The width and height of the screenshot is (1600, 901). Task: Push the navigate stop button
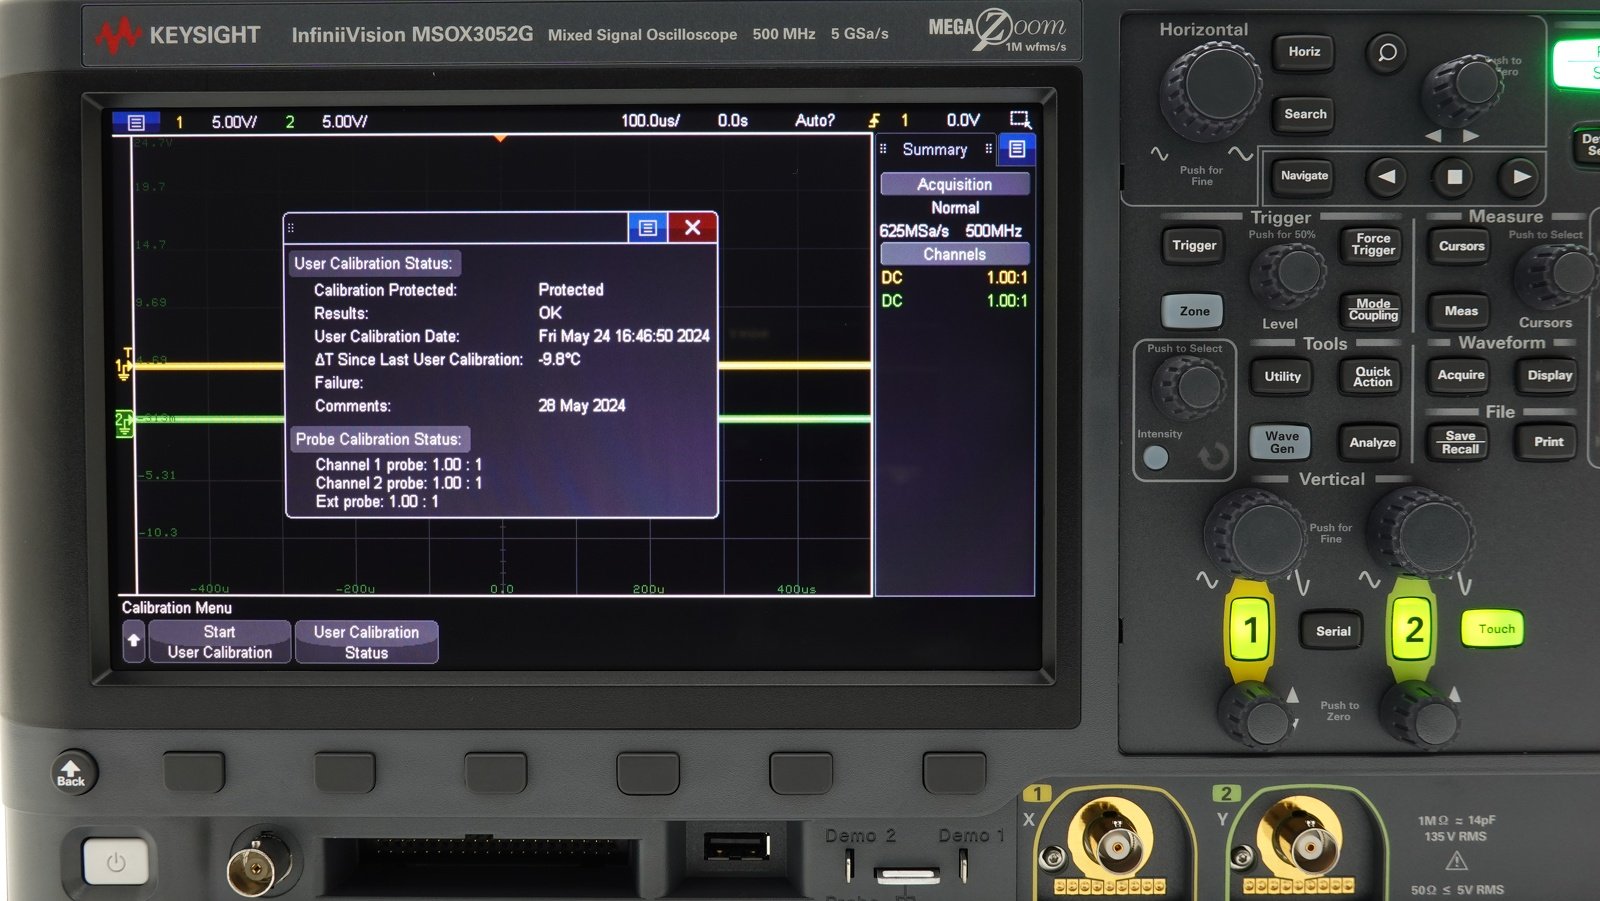[x=1455, y=177]
